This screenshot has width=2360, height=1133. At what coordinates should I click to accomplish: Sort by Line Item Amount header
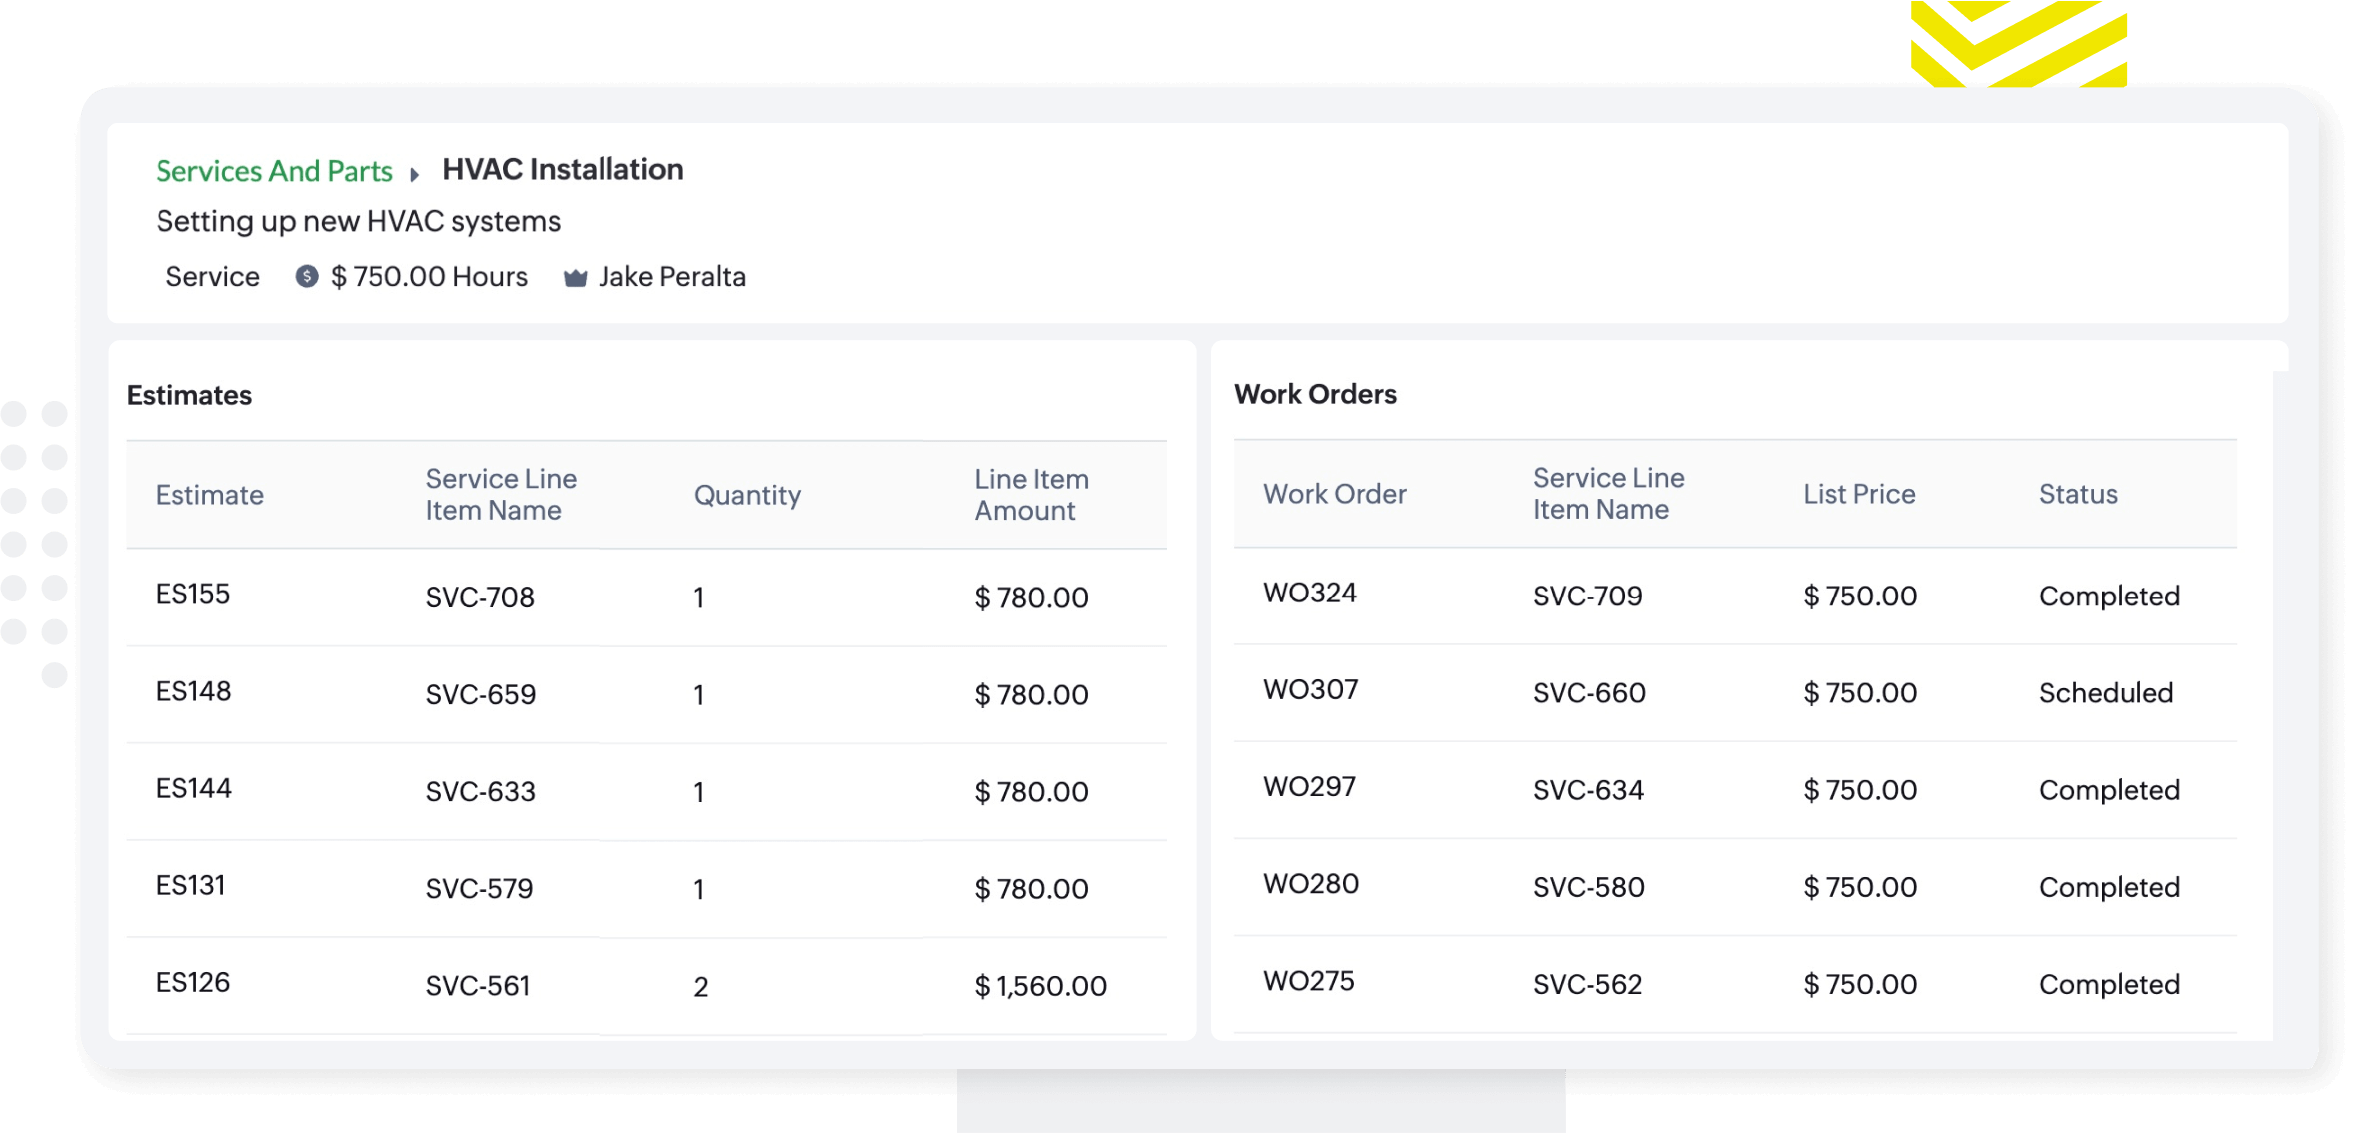point(1031,495)
